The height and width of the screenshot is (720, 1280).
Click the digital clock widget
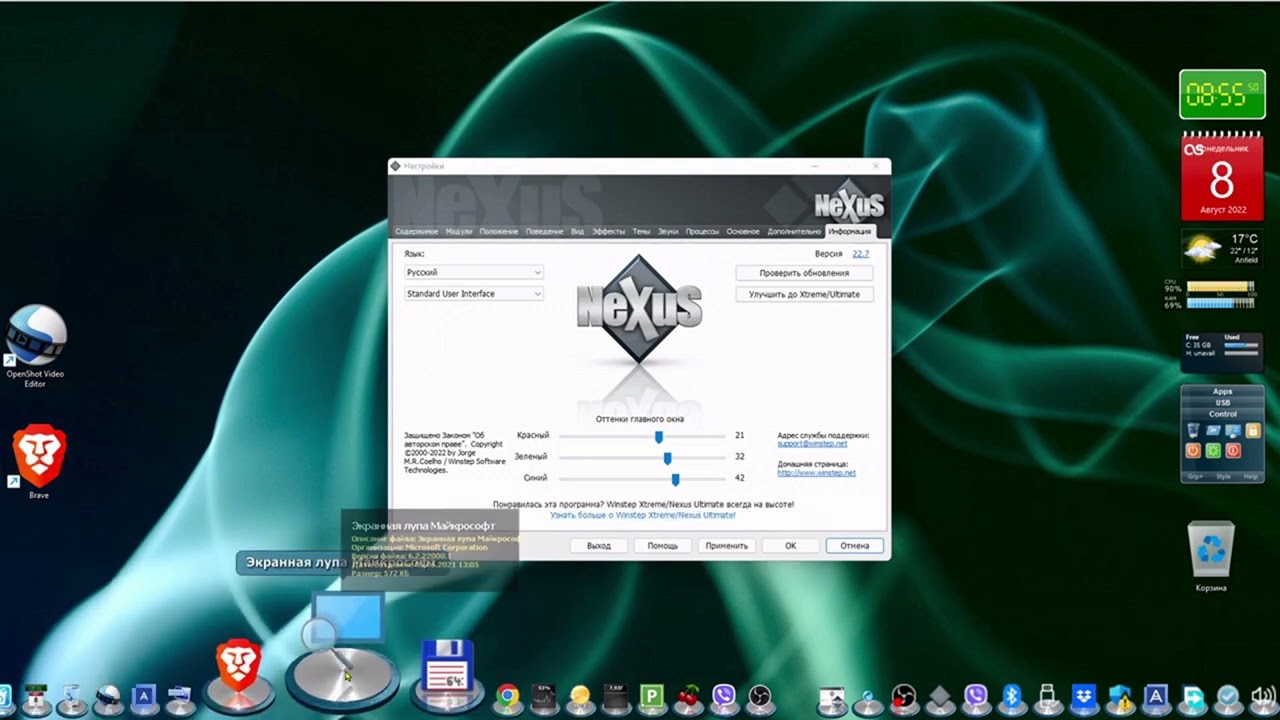click(x=1221, y=95)
